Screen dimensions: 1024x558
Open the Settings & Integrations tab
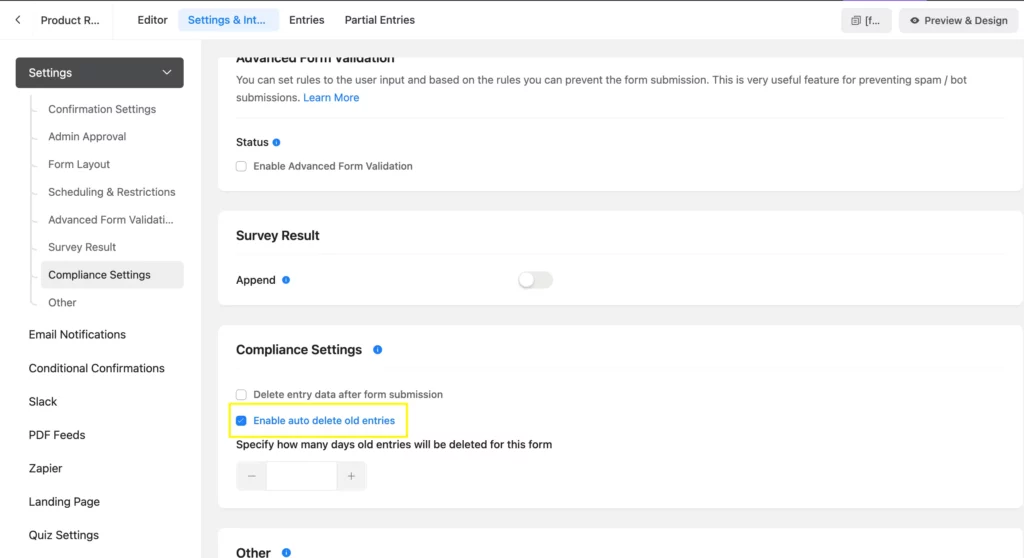coord(227,20)
